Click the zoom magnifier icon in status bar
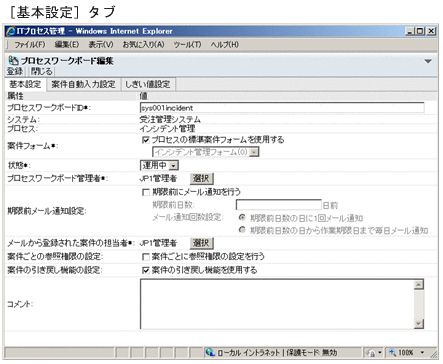Image resolution: width=443 pixels, height=364 pixels. pos(392,352)
